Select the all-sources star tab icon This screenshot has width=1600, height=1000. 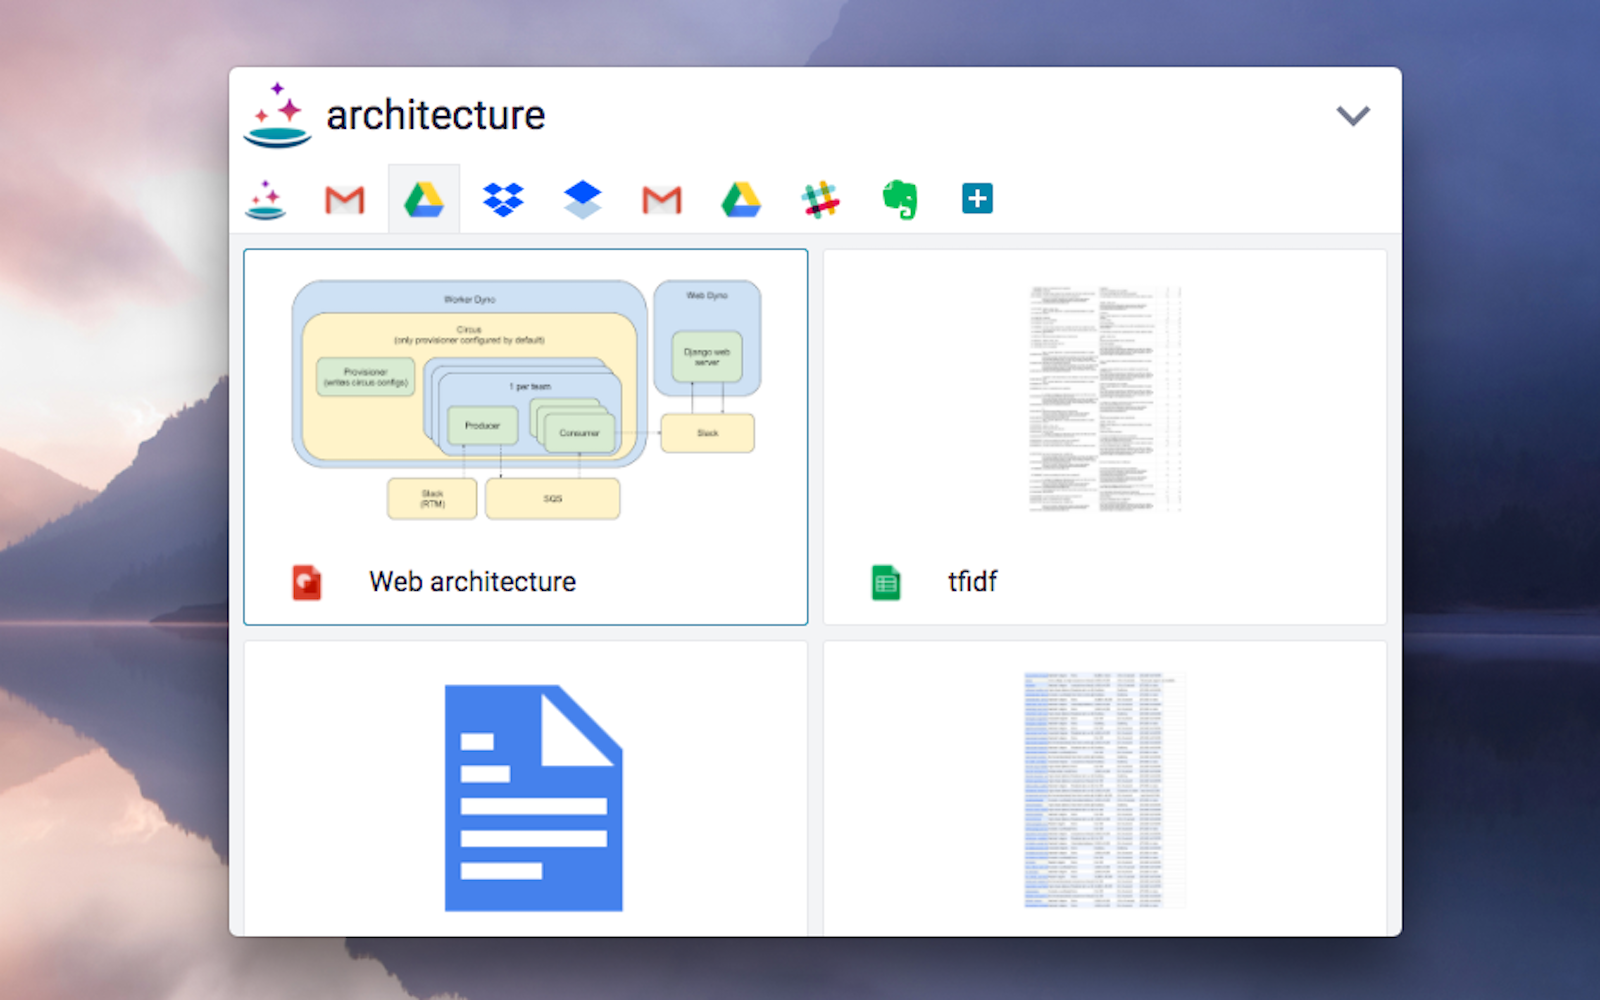click(x=266, y=199)
